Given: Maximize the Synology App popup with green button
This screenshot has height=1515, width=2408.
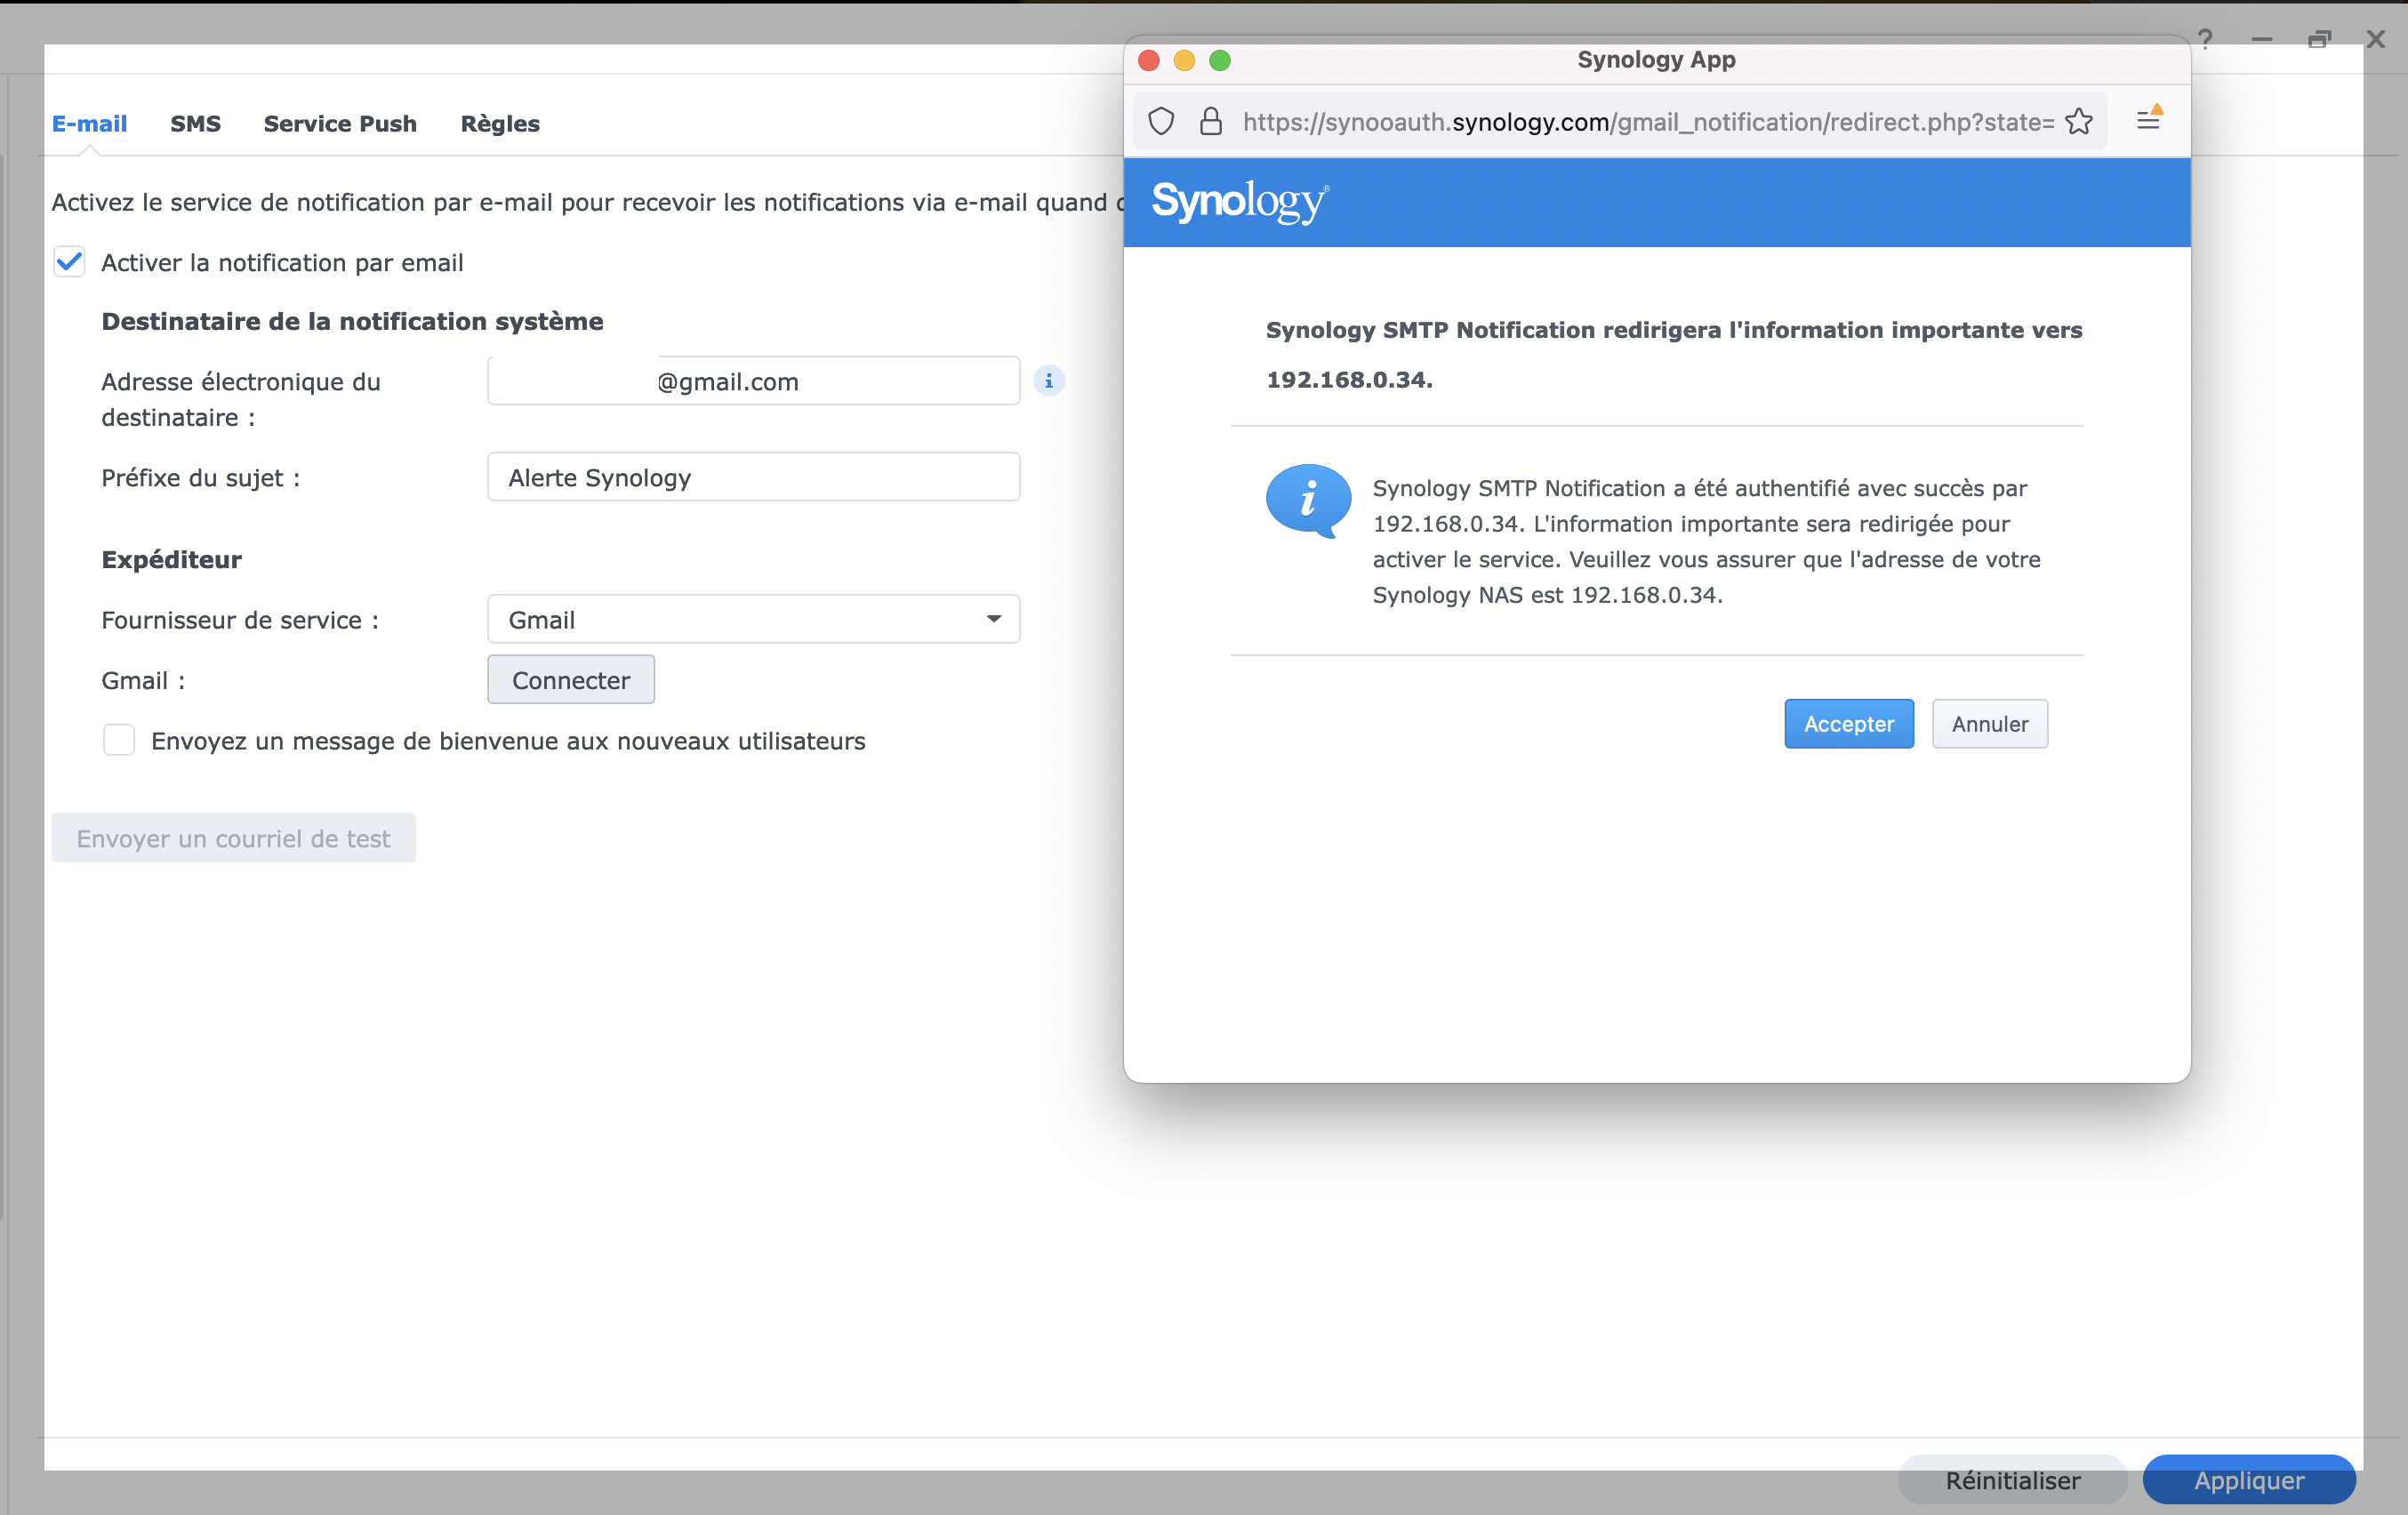Looking at the screenshot, I should click(x=1219, y=60).
